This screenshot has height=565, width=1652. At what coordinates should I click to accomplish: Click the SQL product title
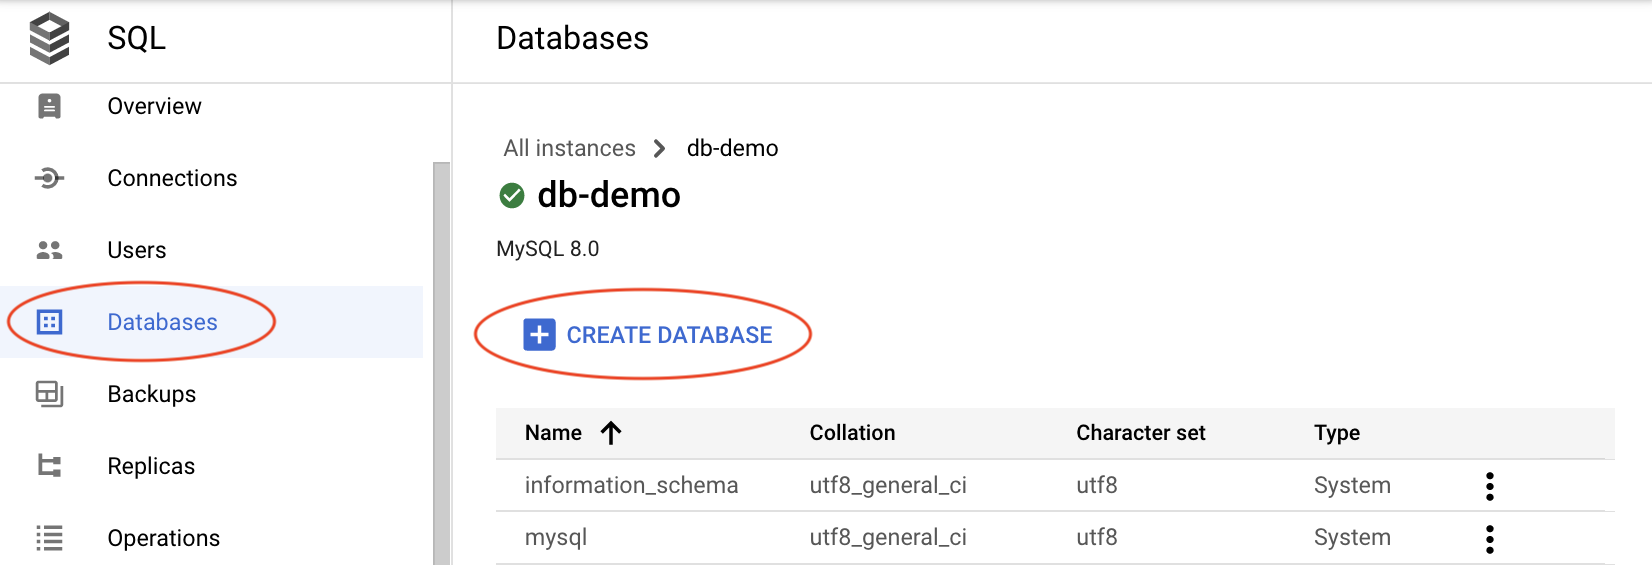pyautogui.click(x=137, y=38)
